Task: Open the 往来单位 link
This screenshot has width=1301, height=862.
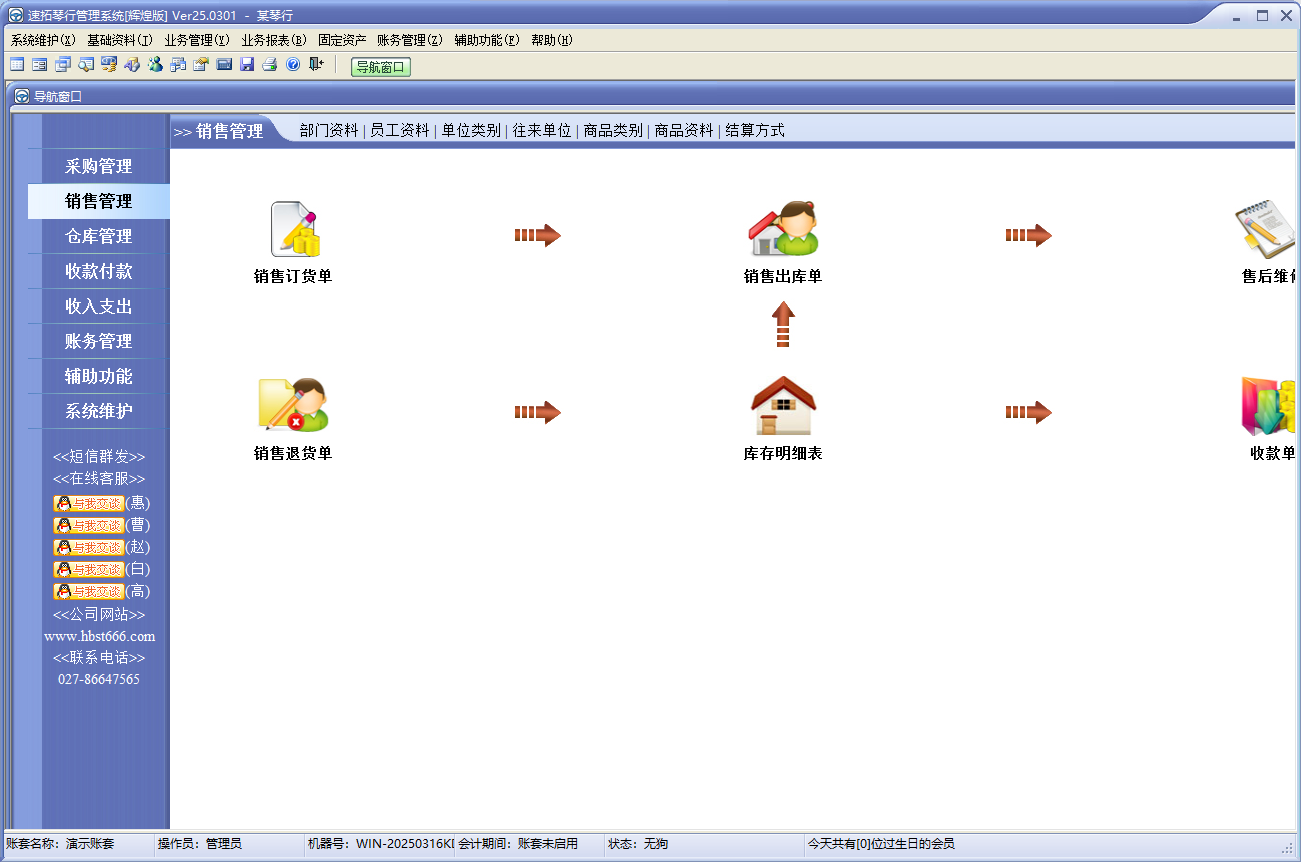Action: click(542, 130)
